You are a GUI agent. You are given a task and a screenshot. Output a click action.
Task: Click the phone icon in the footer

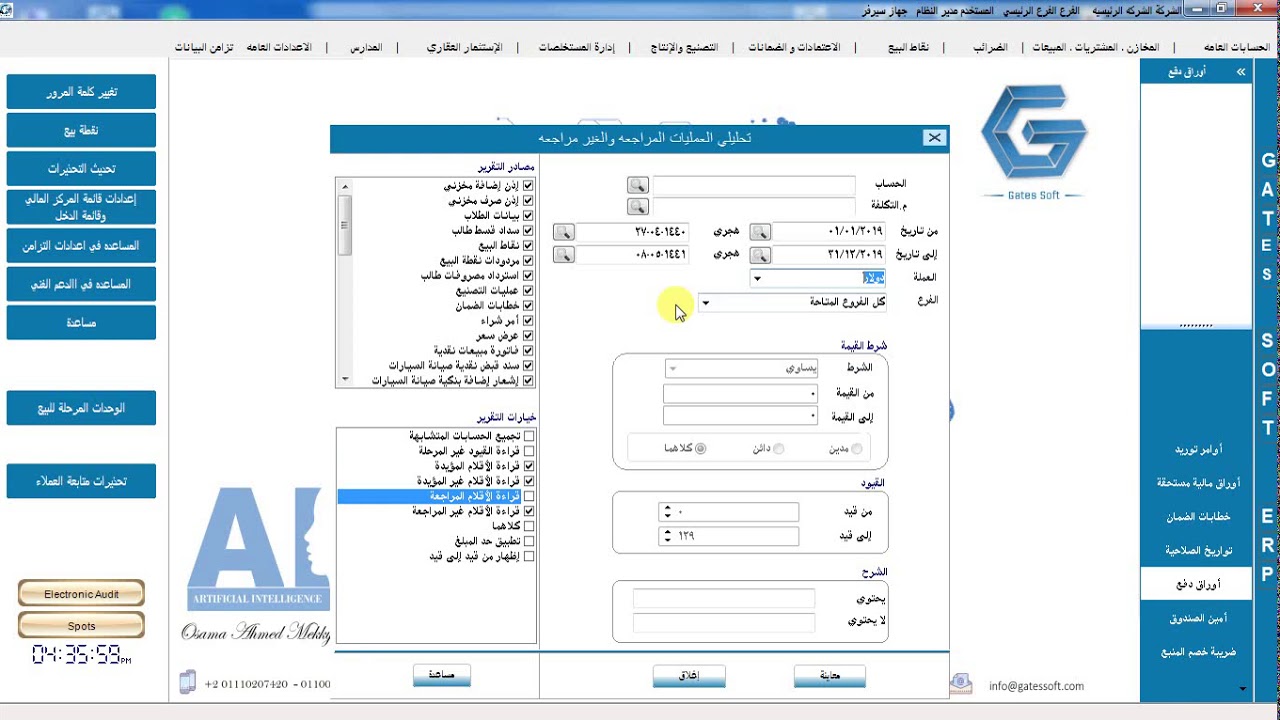click(187, 682)
